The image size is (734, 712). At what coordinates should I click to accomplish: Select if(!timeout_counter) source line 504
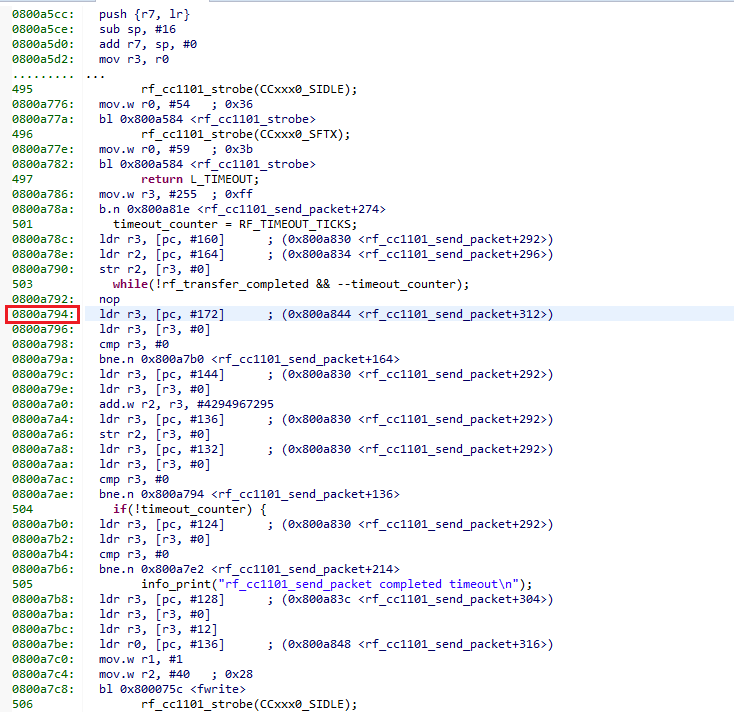point(190,509)
